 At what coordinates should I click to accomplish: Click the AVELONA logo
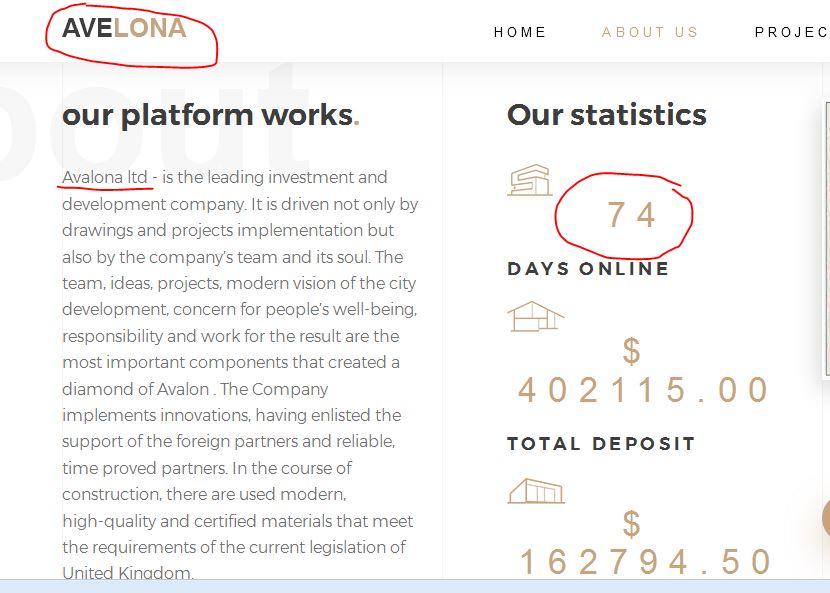[124, 28]
